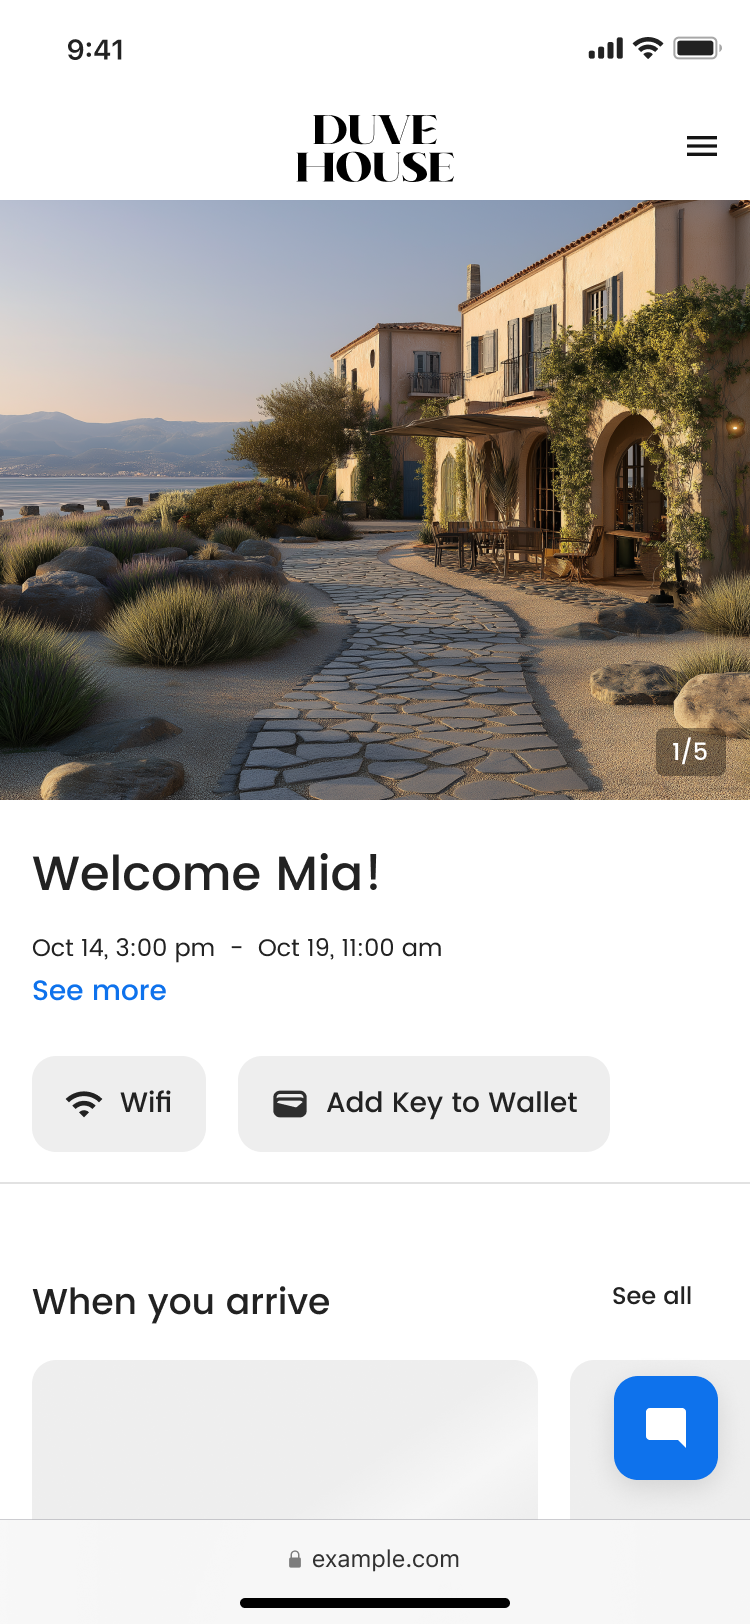Tap the Duve House logo
750x1624 pixels.
point(375,148)
